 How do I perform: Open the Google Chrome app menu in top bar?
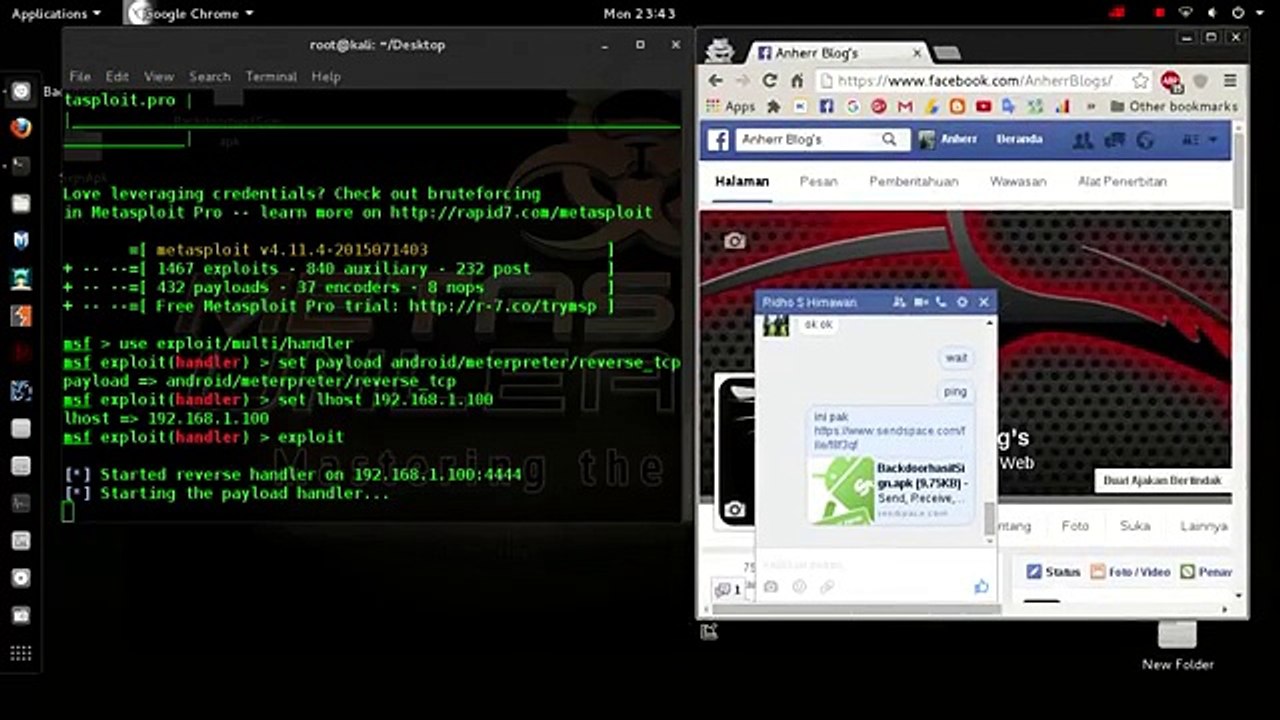190,13
